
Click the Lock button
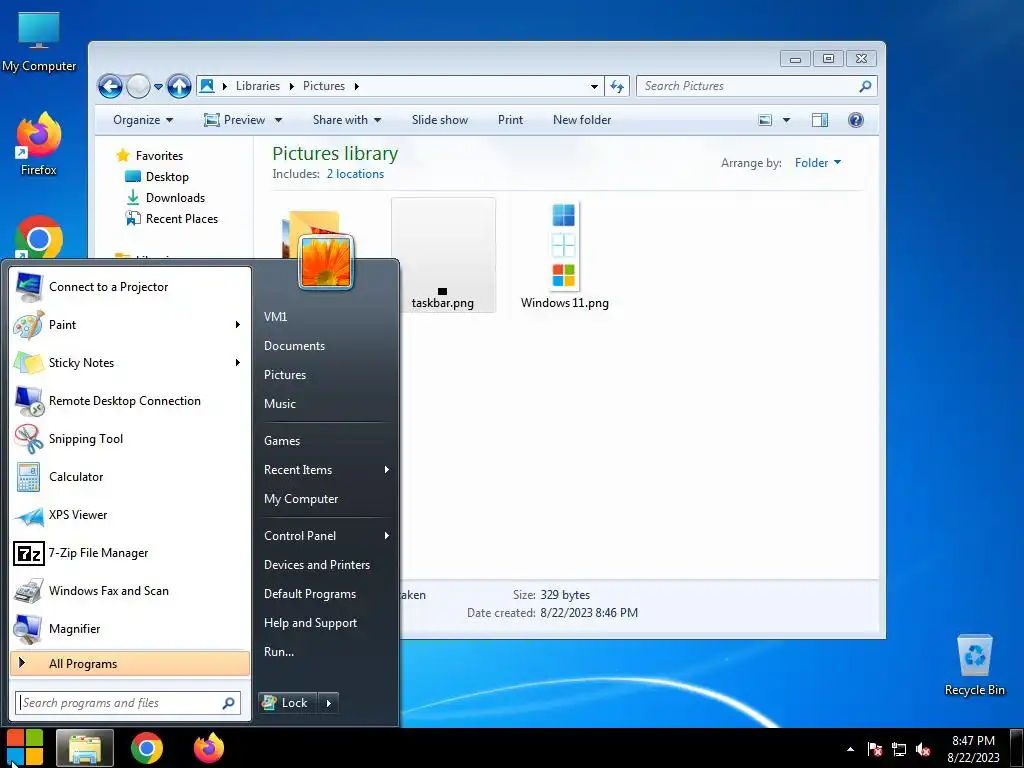(287, 703)
